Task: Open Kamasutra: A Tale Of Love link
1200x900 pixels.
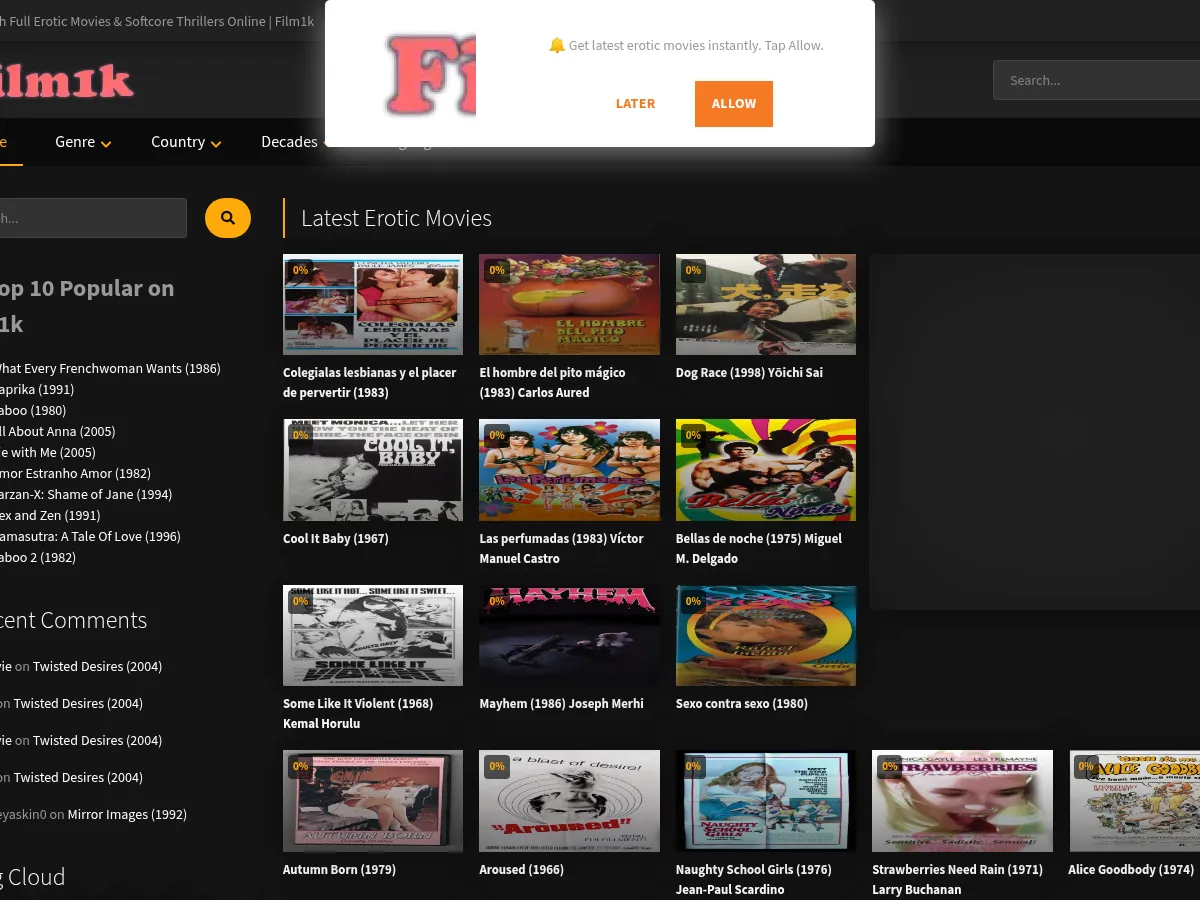Action: pyautogui.click(x=90, y=537)
